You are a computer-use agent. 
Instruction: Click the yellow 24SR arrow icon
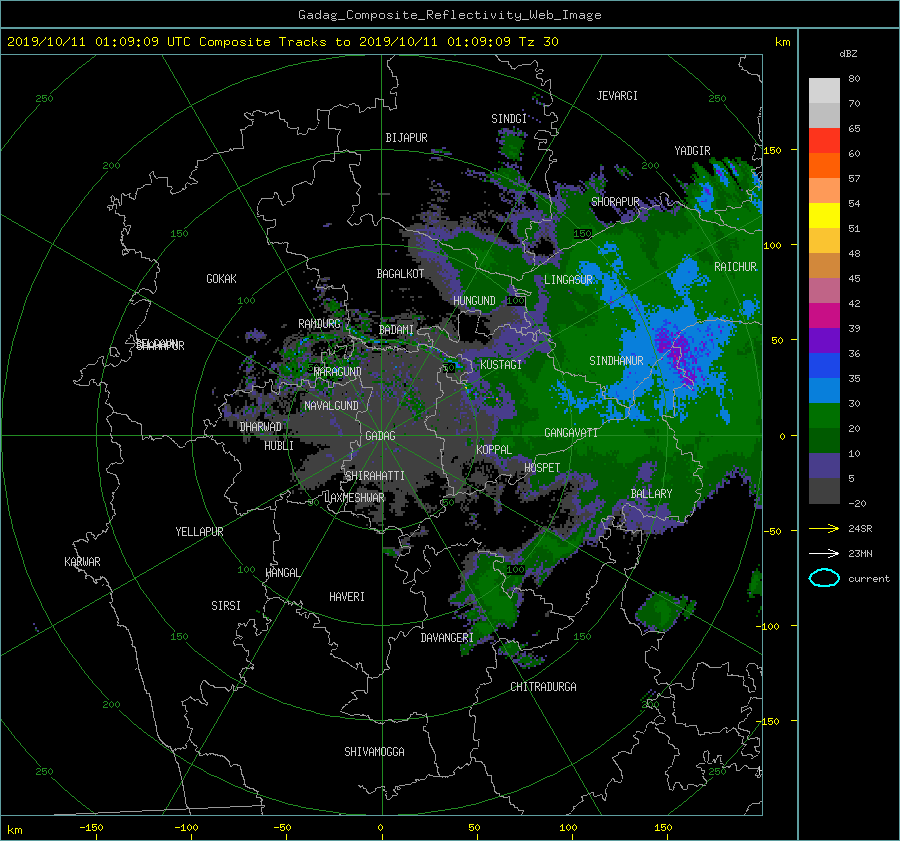tap(824, 528)
